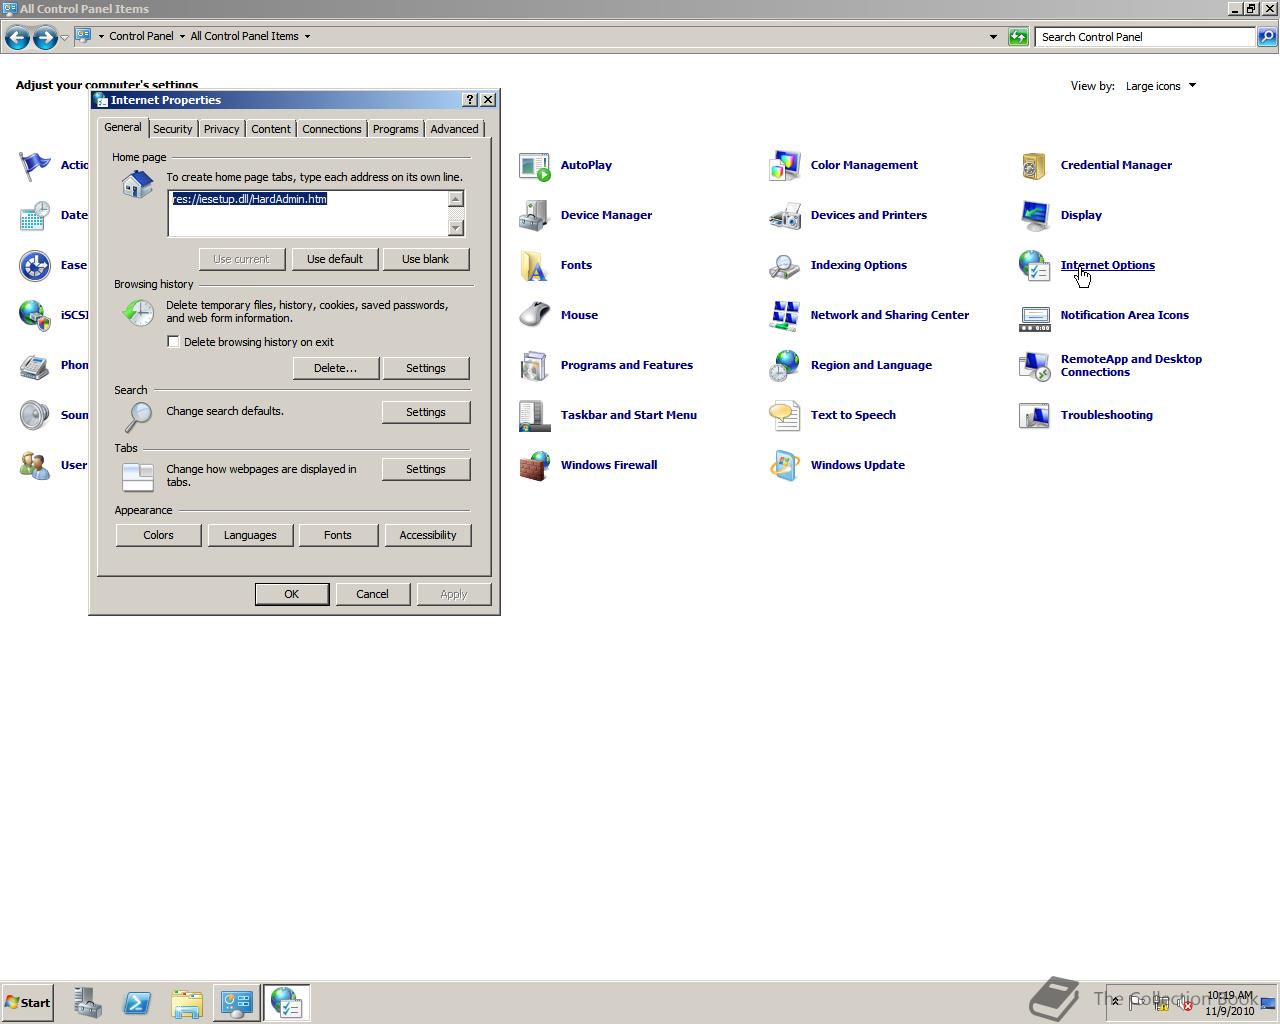
Task: Open Server Manager from the taskbar
Action: coord(87,1003)
